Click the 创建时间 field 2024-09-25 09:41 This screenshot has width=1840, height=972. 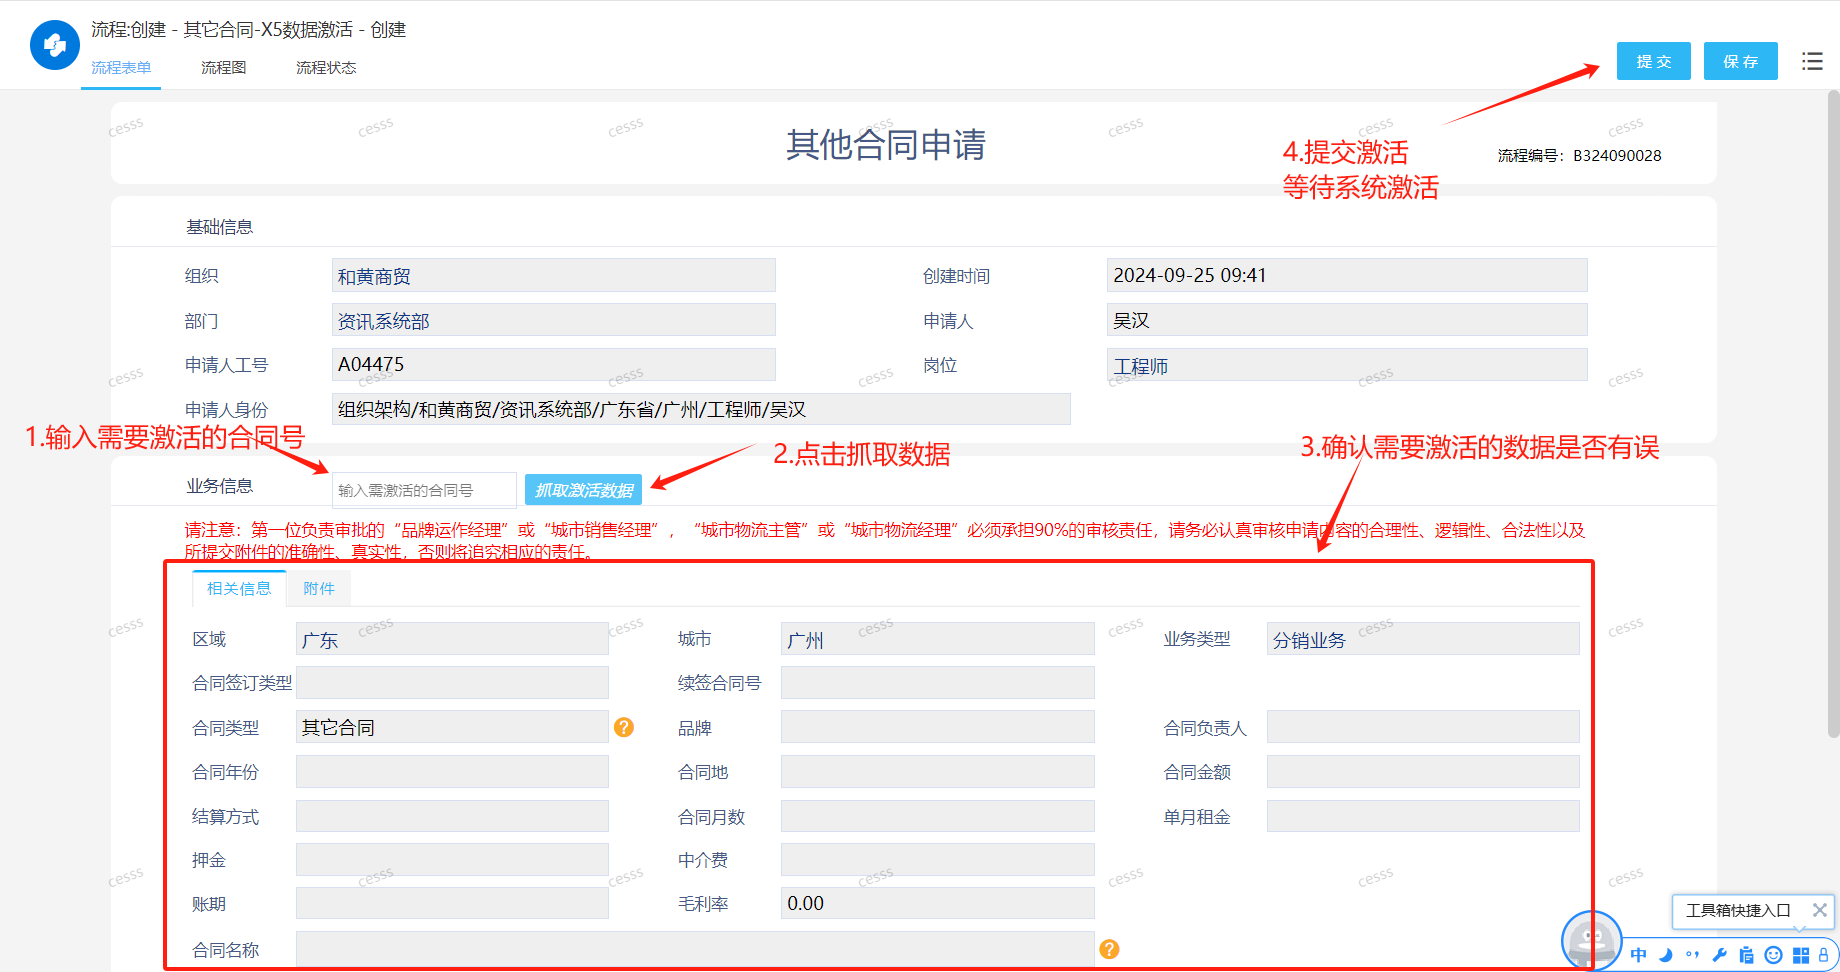coord(1347,275)
